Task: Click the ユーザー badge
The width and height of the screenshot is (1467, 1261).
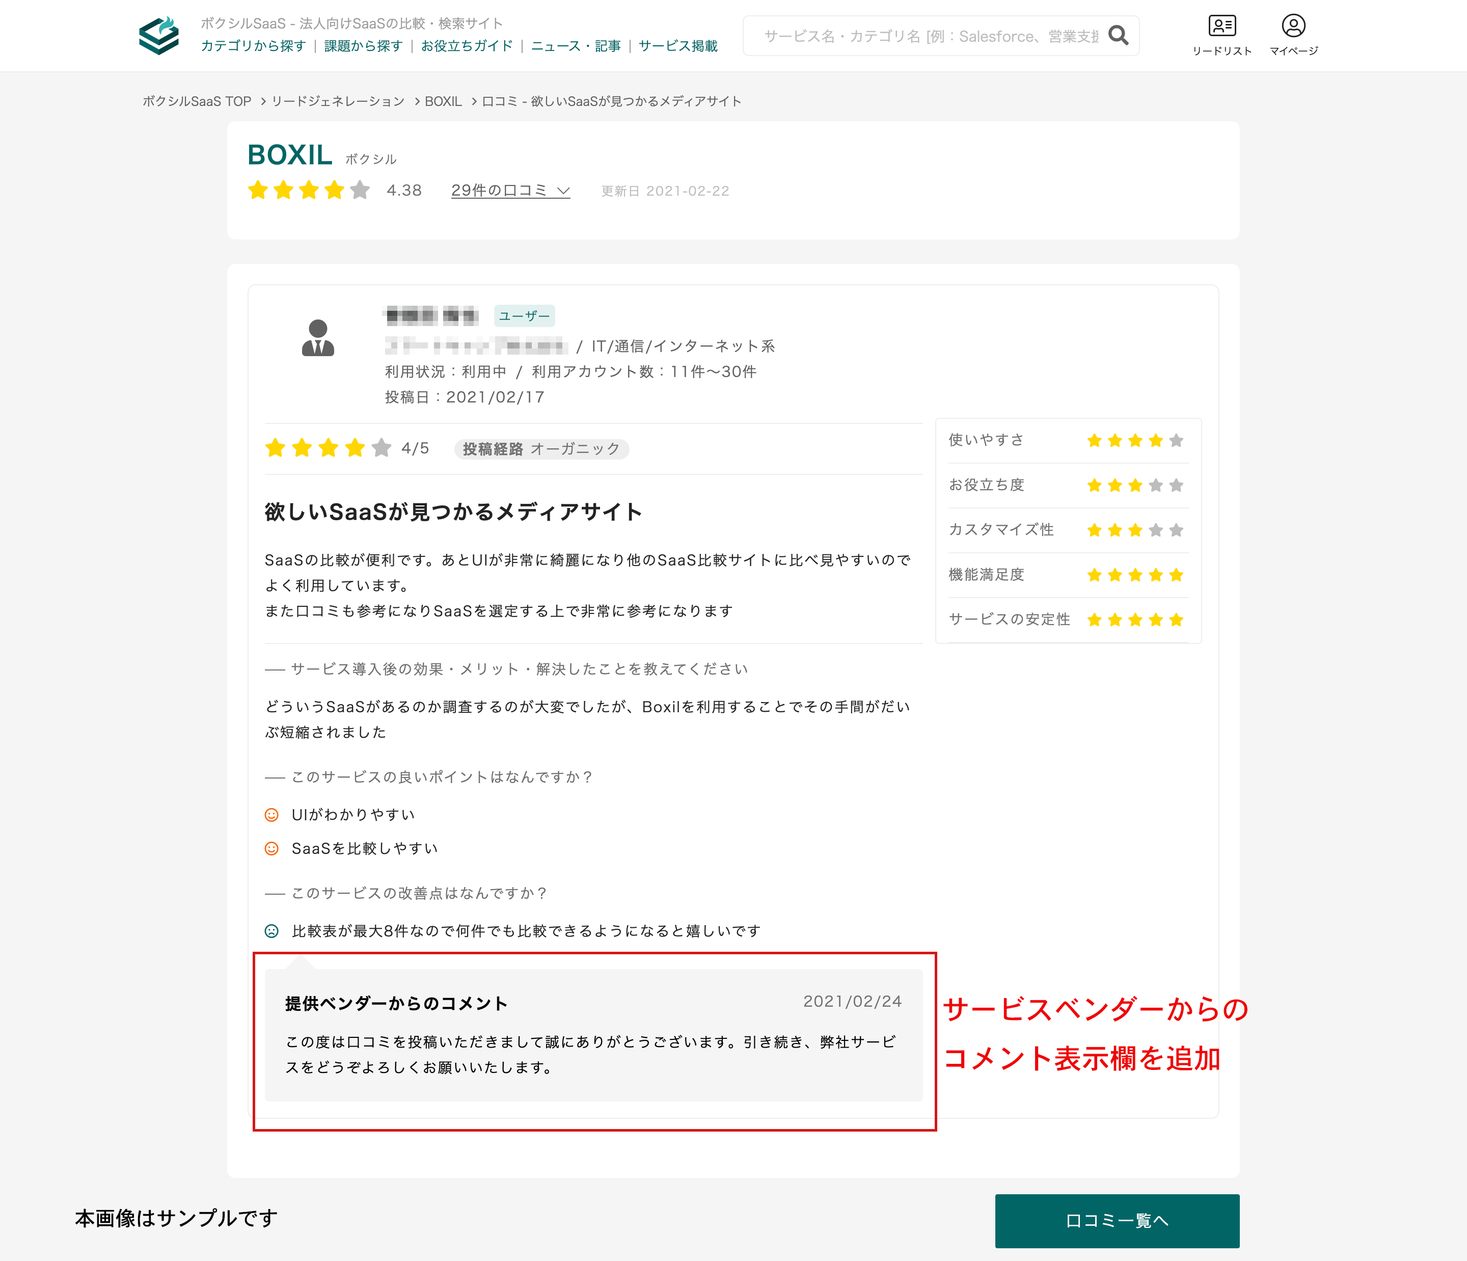Action: click(x=524, y=316)
